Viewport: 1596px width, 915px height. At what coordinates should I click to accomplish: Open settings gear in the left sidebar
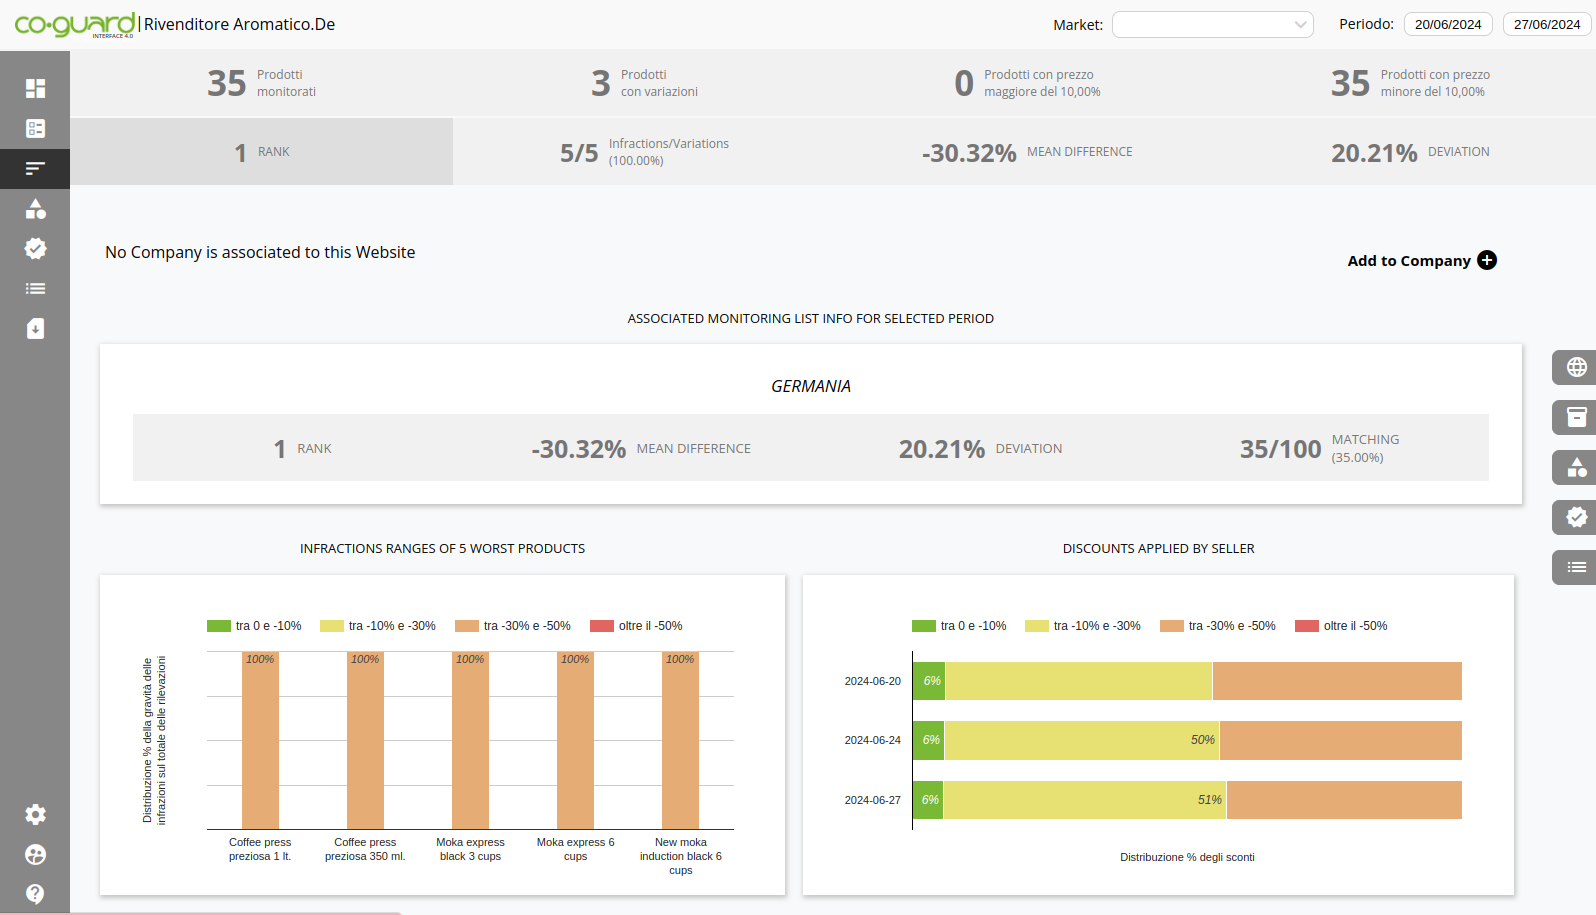[35, 815]
